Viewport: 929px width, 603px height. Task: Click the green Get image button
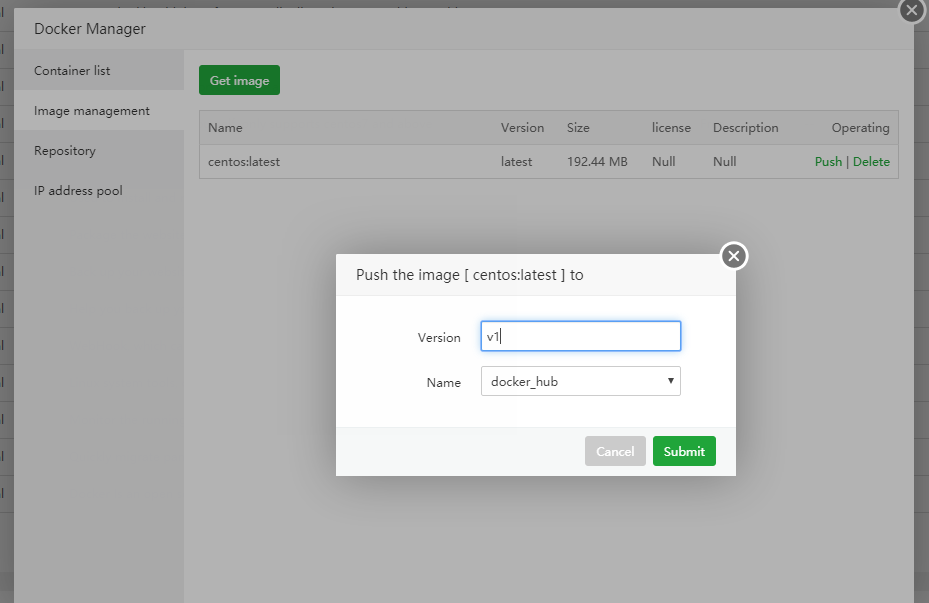click(239, 80)
